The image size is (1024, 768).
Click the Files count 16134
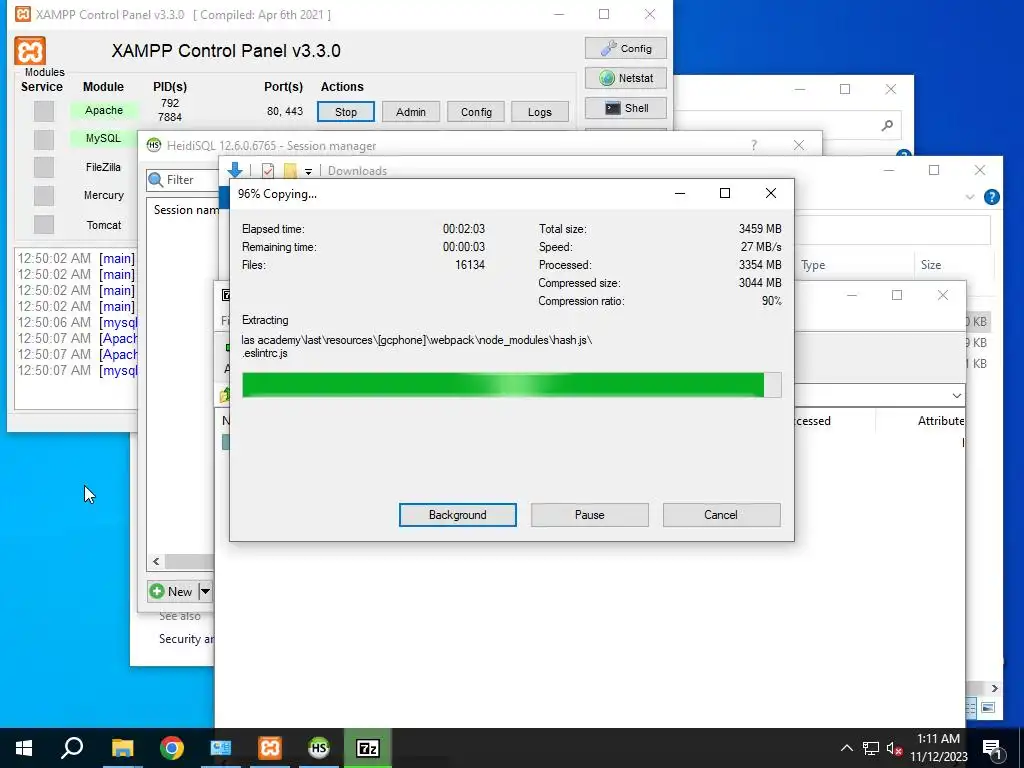(470, 264)
